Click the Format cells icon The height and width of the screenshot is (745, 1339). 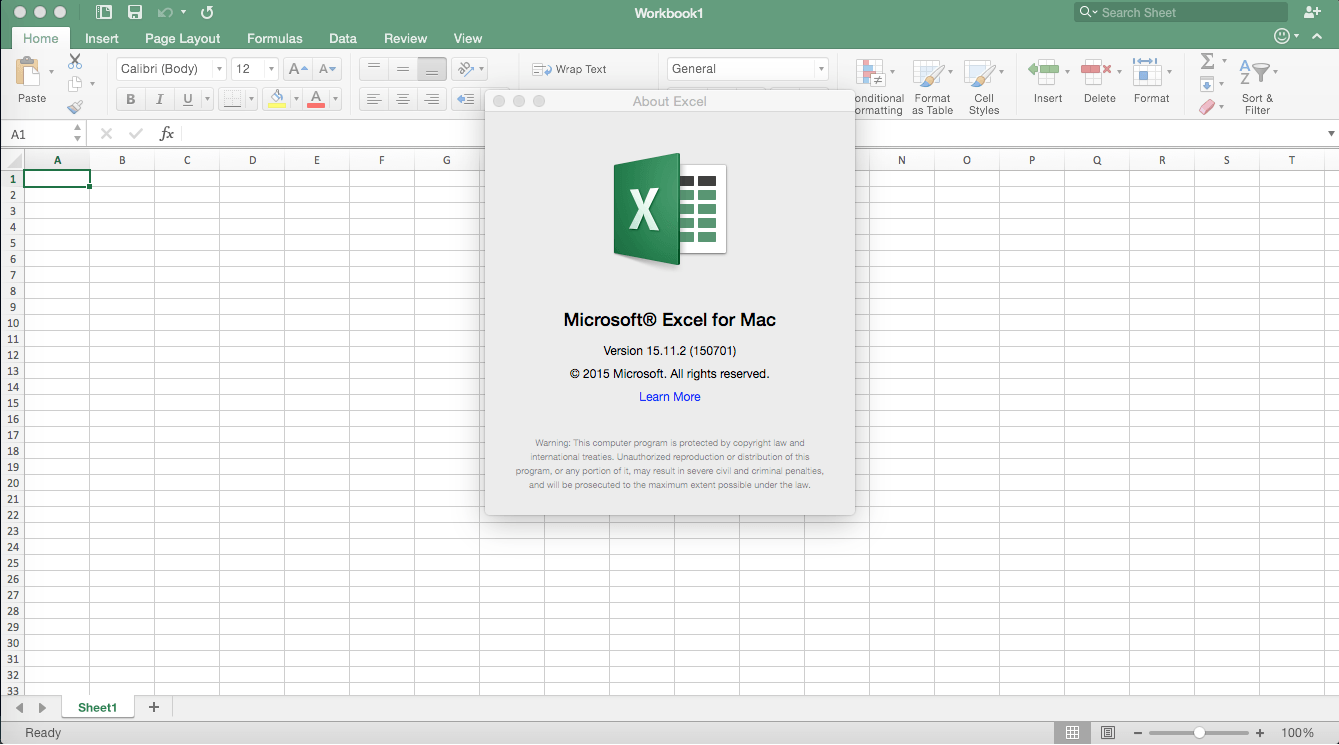(x=1146, y=72)
